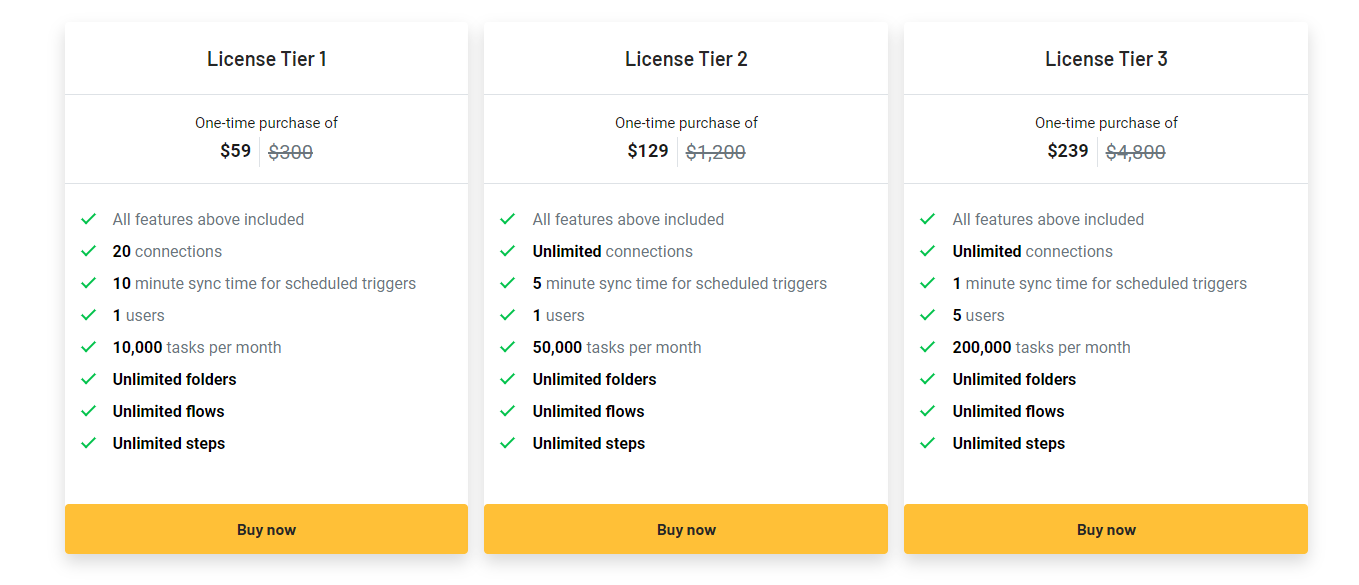Click checkmark beside 20 connections
Viewport: 1359px width, 585px height.
coord(89,251)
